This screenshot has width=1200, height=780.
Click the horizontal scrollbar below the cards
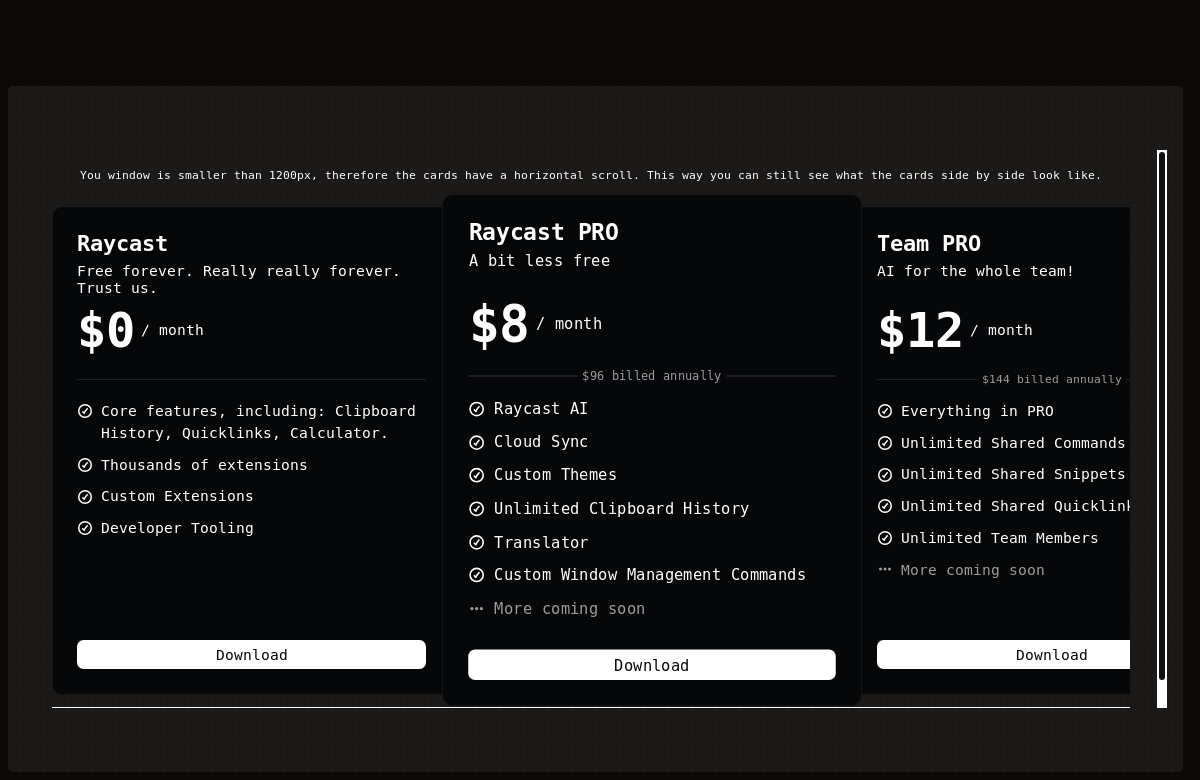[590, 707]
